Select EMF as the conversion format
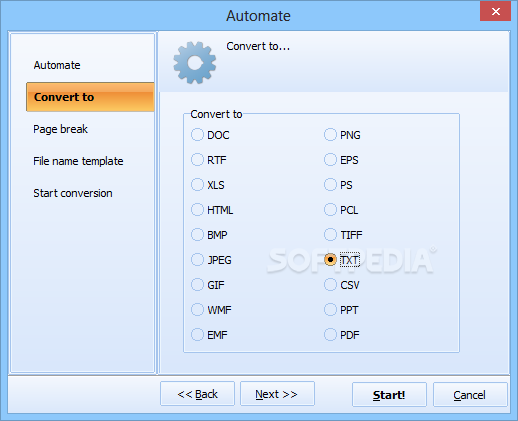 tap(197, 335)
